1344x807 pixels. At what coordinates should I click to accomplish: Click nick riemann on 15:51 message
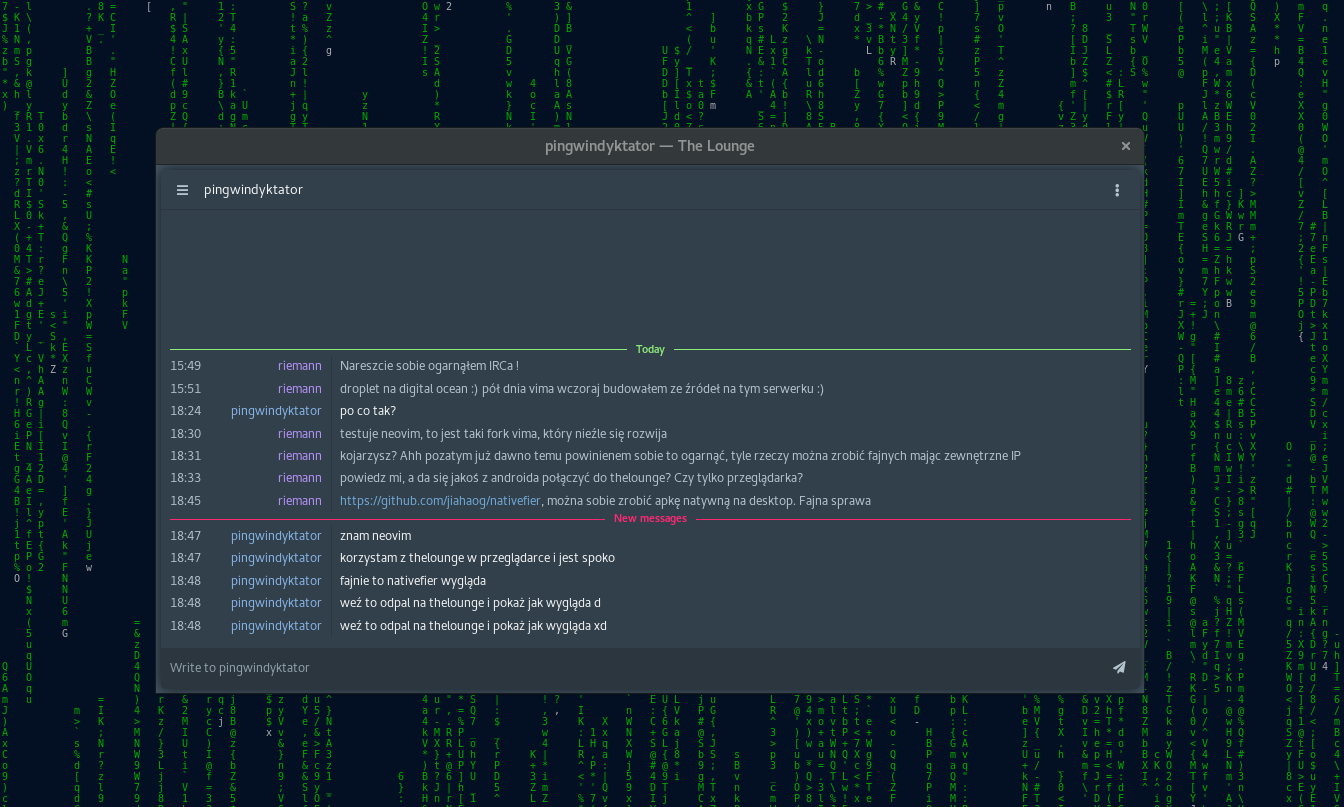click(x=300, y=389)
